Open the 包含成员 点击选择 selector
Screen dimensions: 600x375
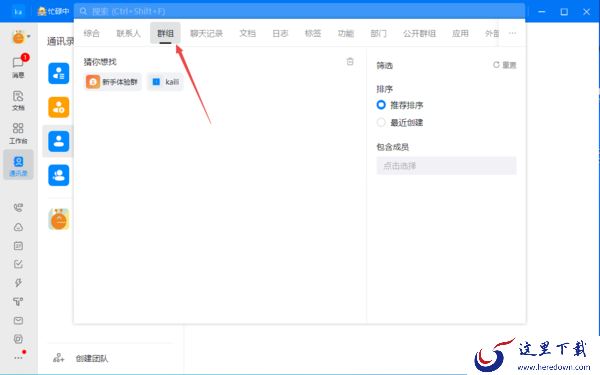pyautogui.click(x=446, y=166)
